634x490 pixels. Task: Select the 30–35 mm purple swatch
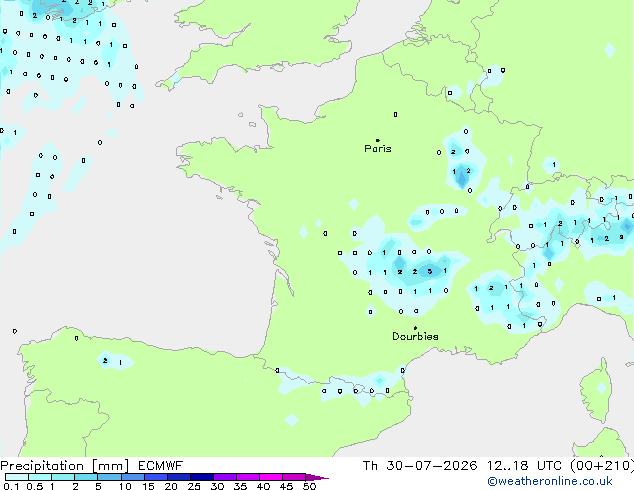click(x=225, y=477)
